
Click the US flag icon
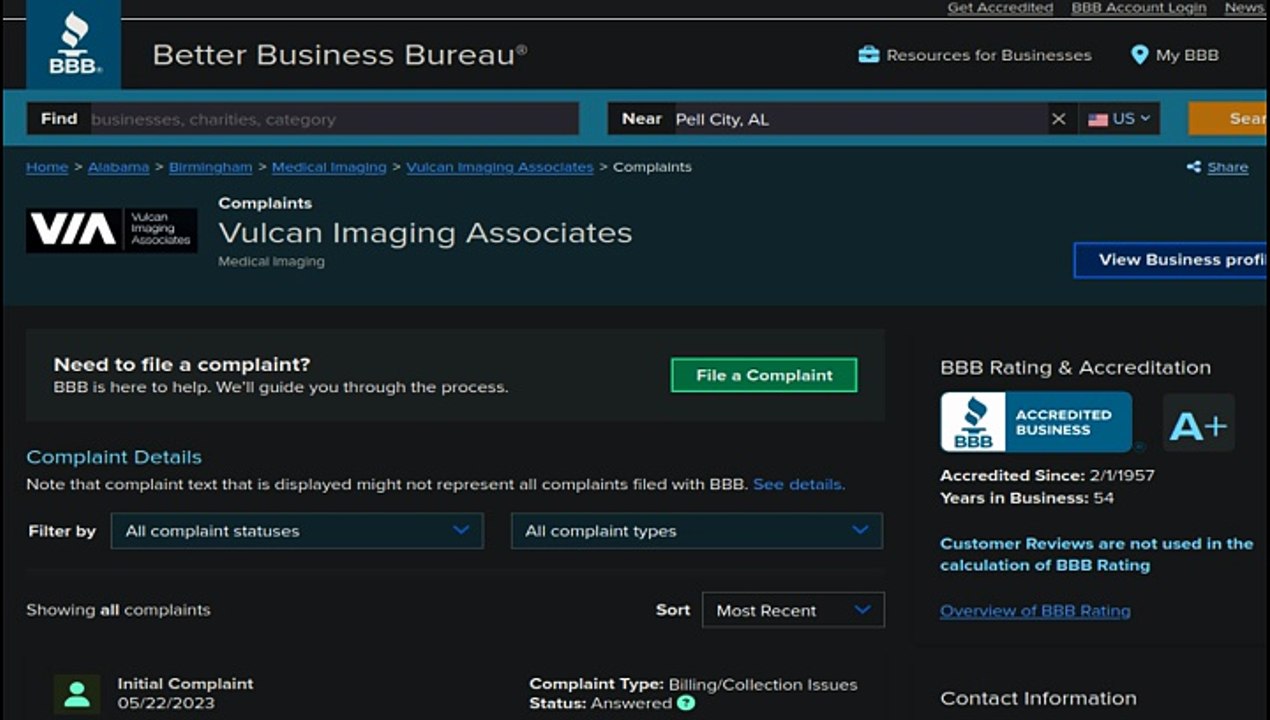point(1098,119)
